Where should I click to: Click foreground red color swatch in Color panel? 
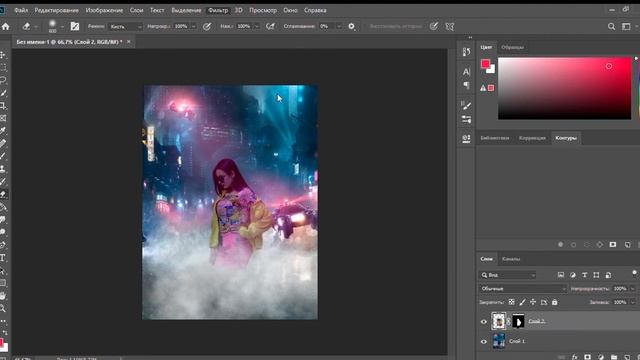coord(485,64)
